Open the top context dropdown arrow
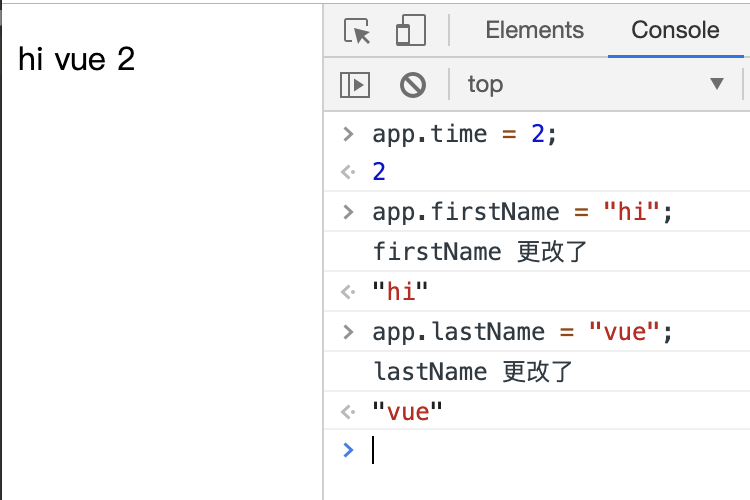Image resolution: width=750 pixels, height=500 pixels. tap(717, 84)
